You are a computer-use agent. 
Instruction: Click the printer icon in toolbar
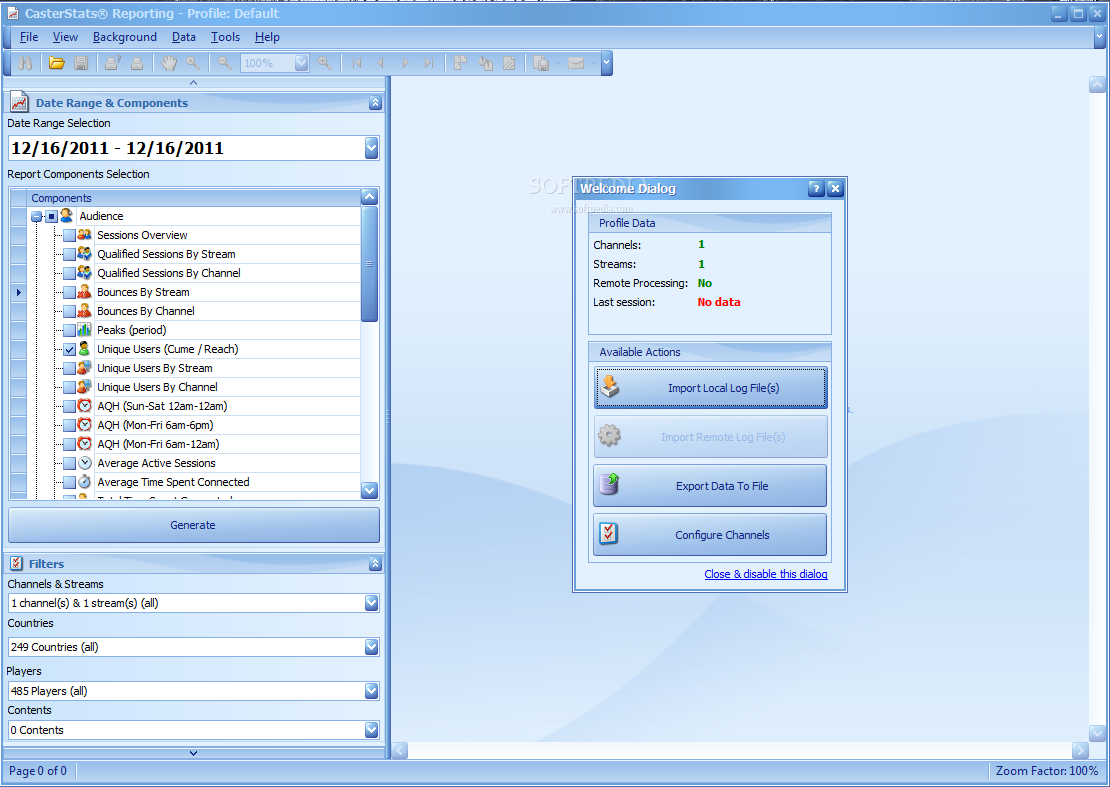point(137,63)
